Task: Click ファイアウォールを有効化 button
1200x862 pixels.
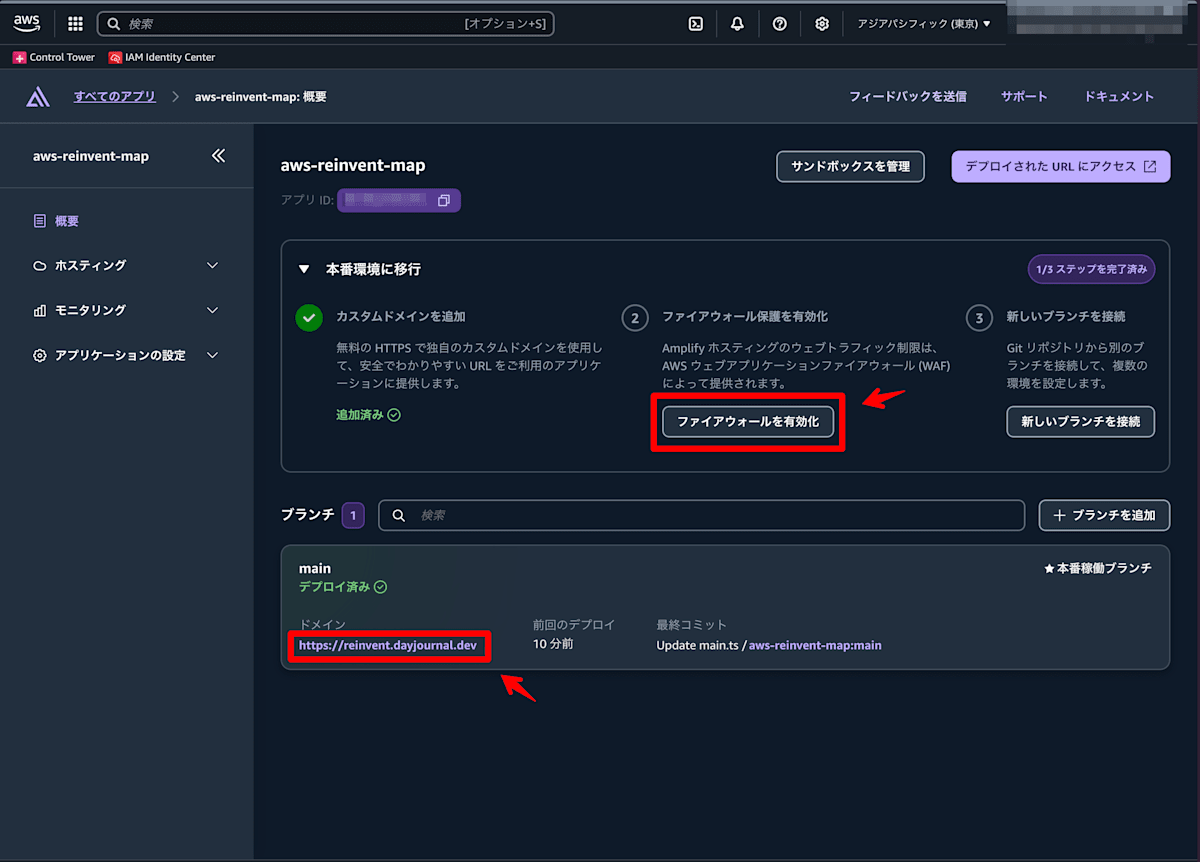Action: pyautogui.click(x=748, y=422)
